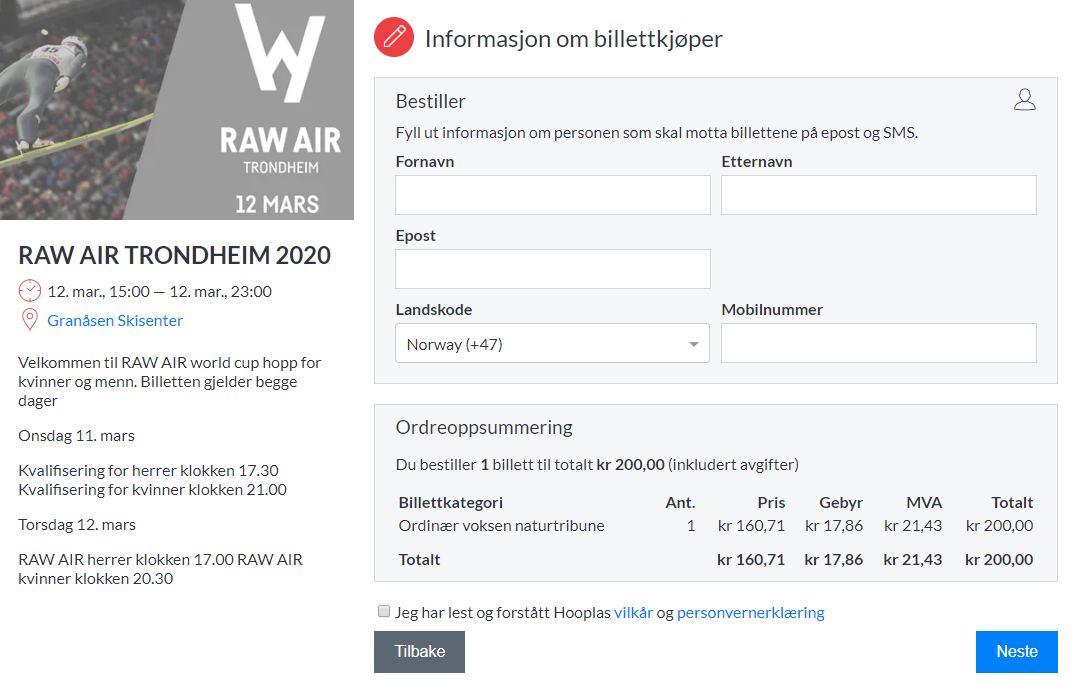Click the Mobilnummer field

(x=878, y=344)
